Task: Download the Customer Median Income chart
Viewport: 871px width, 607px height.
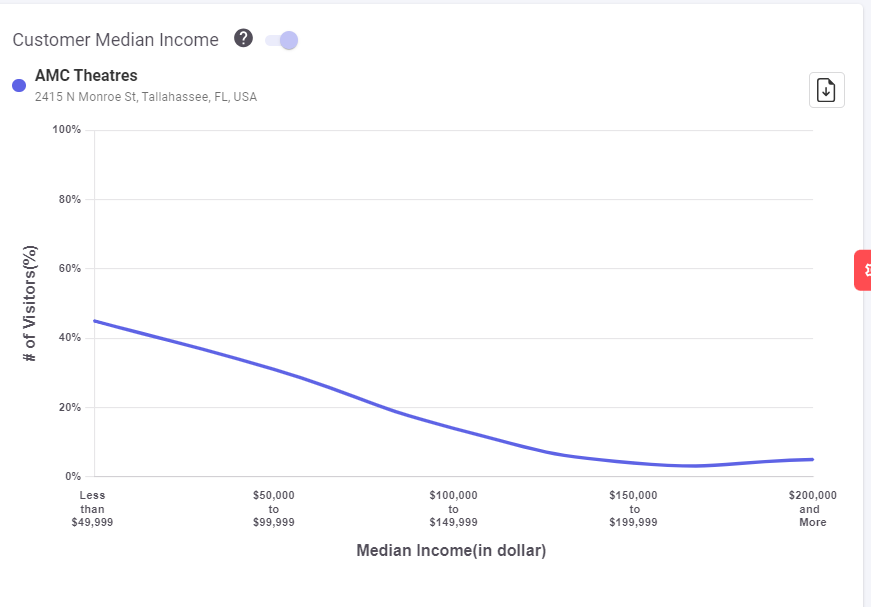Action: click(x=826, y=90)
